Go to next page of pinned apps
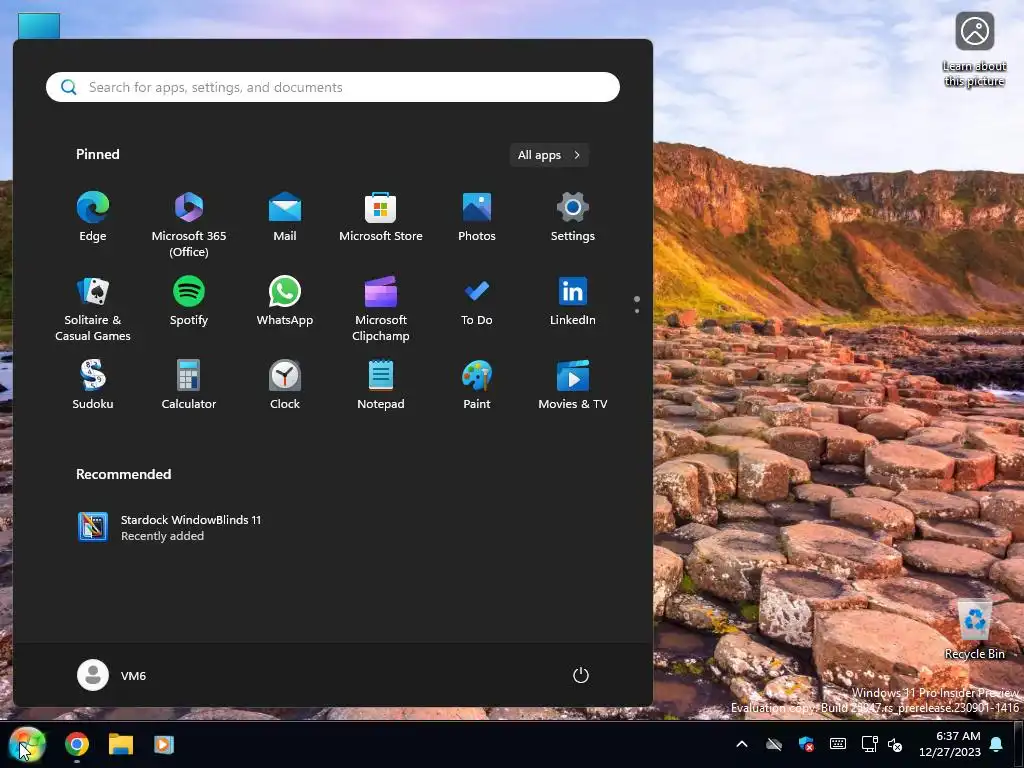Image resolution: width=1024 pixels, height=768 pixels. [637, 311]
